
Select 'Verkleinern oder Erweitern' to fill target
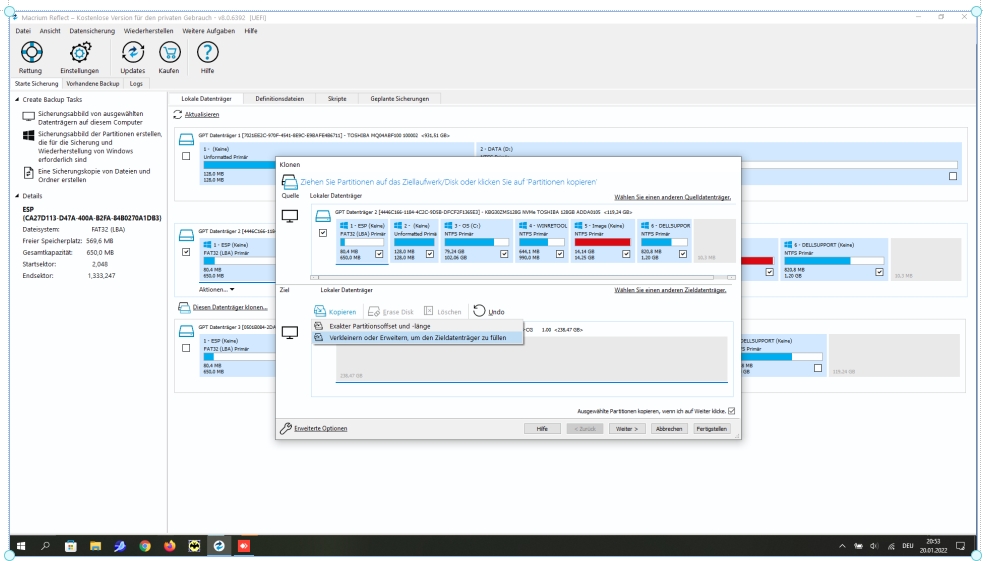point(418,337)
